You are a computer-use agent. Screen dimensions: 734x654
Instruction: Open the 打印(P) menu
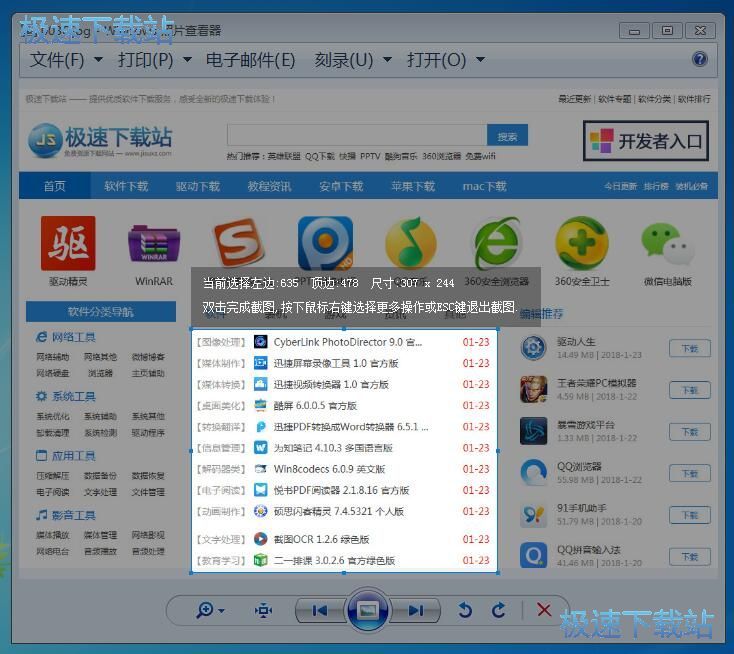tap(154, 60)
